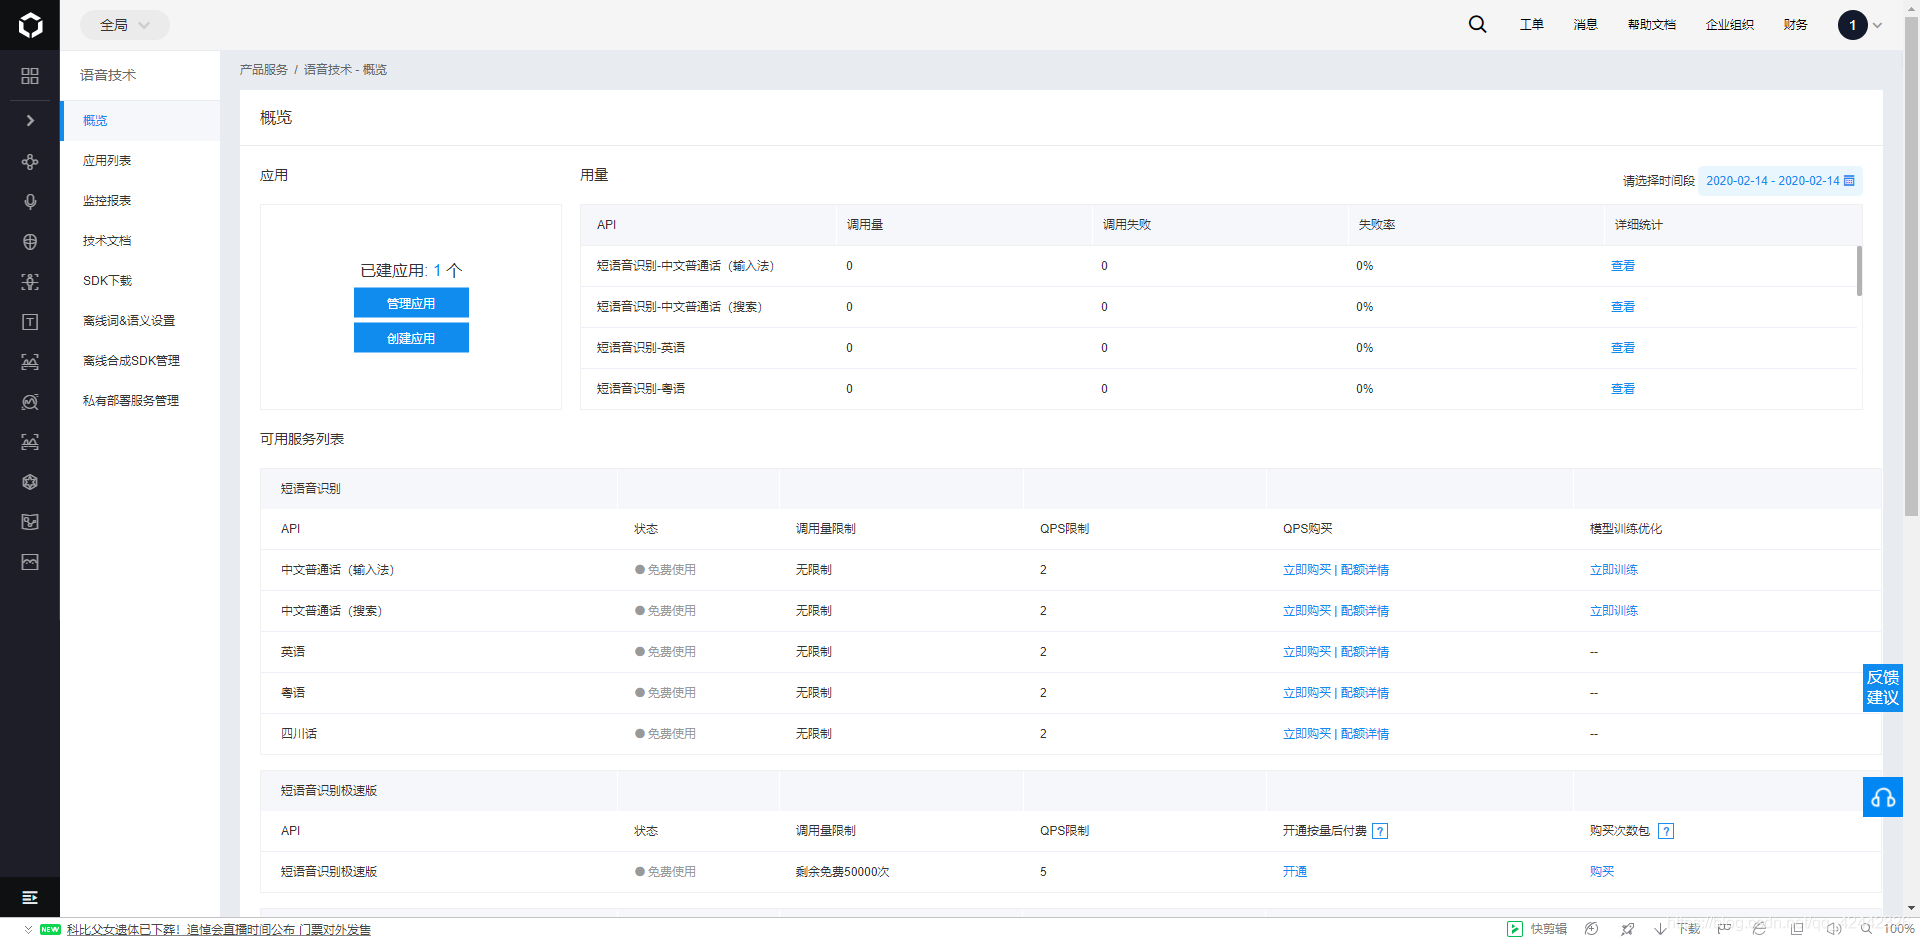
Task: Expand the double-chevron at status bar left
Action: 28,929
